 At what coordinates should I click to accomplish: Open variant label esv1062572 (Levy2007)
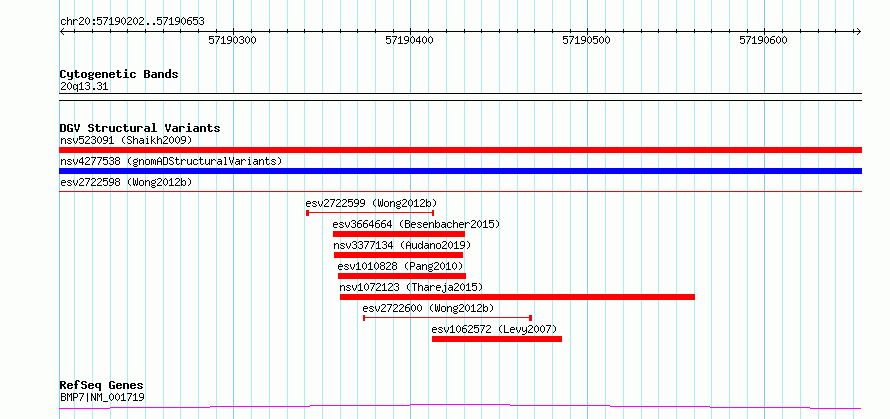point(494,329)
